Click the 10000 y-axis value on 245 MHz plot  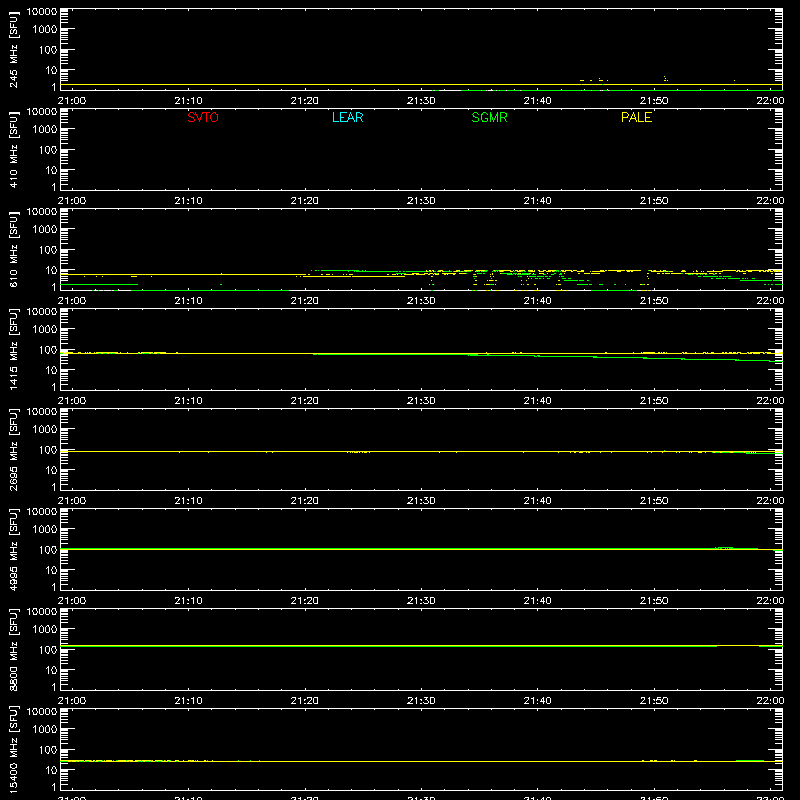tap(42, 12)
